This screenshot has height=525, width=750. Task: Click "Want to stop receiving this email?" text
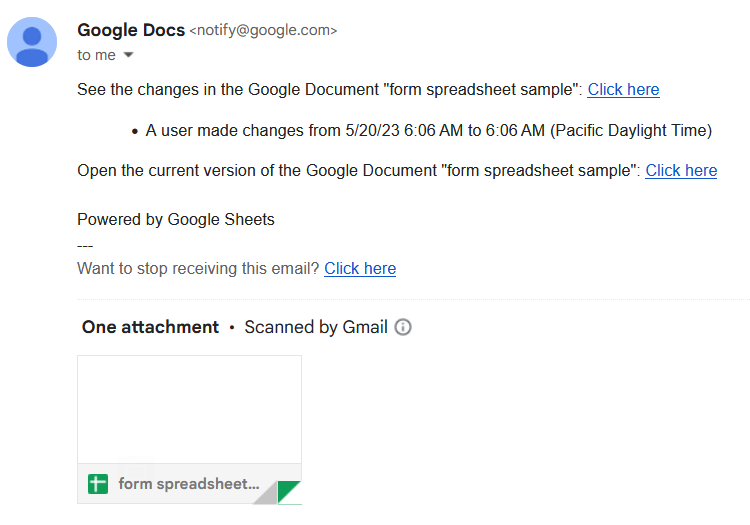point(198,268)
